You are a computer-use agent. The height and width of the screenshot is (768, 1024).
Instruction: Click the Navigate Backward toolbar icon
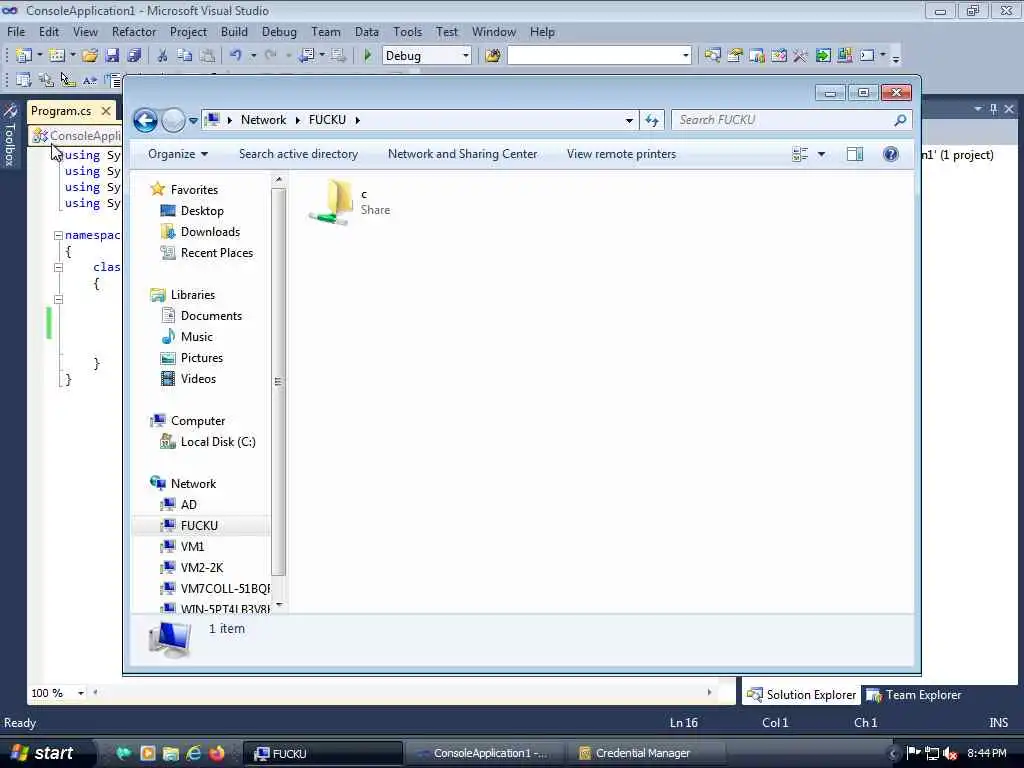coord(306,56)
